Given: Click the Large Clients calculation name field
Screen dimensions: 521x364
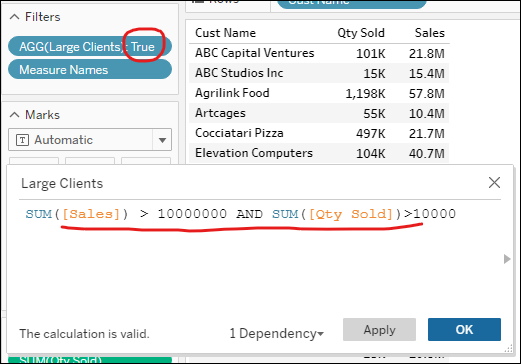Looking at the screenshot, I should tap(62, 183).
